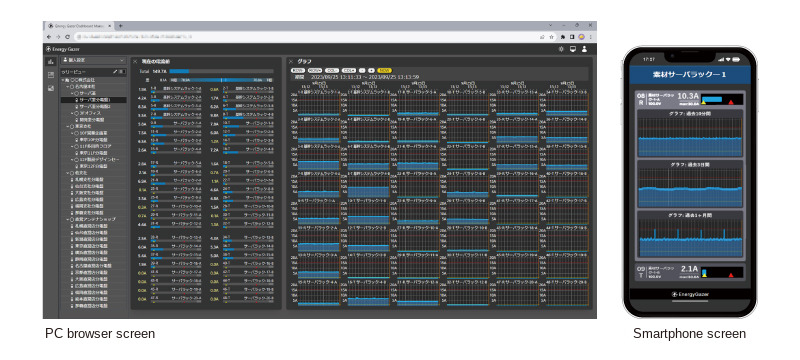Click the COL+ button in the graph toolbar

coord(349,70)
